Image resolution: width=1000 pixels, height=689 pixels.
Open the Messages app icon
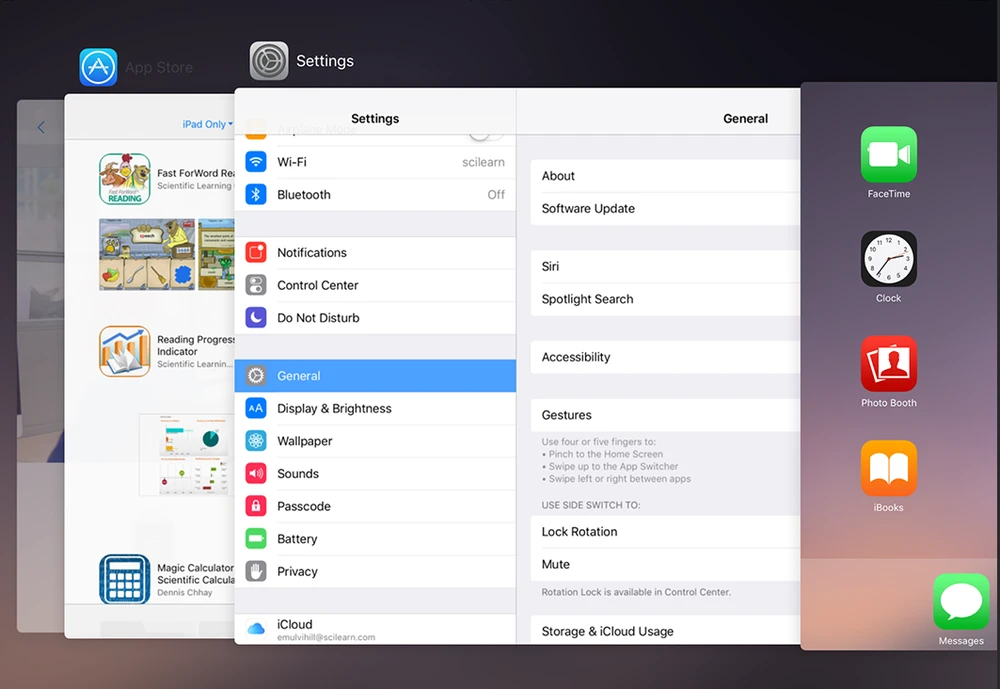[961, 602]
